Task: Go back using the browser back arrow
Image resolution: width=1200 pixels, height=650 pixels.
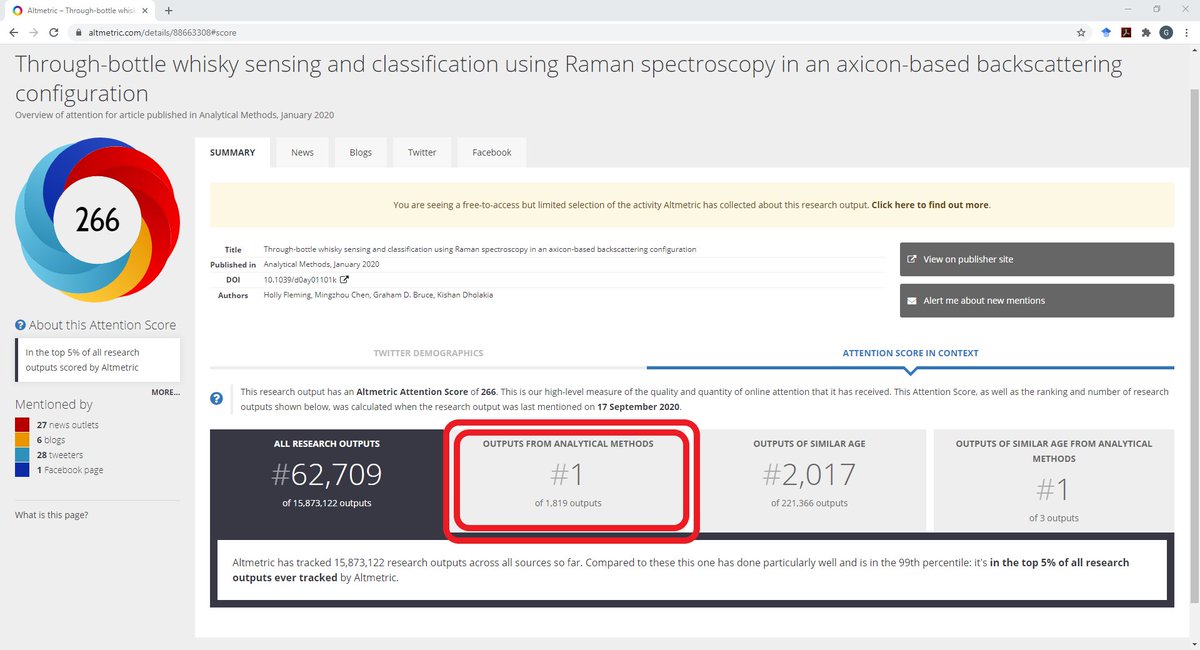Action: [14, 32]
